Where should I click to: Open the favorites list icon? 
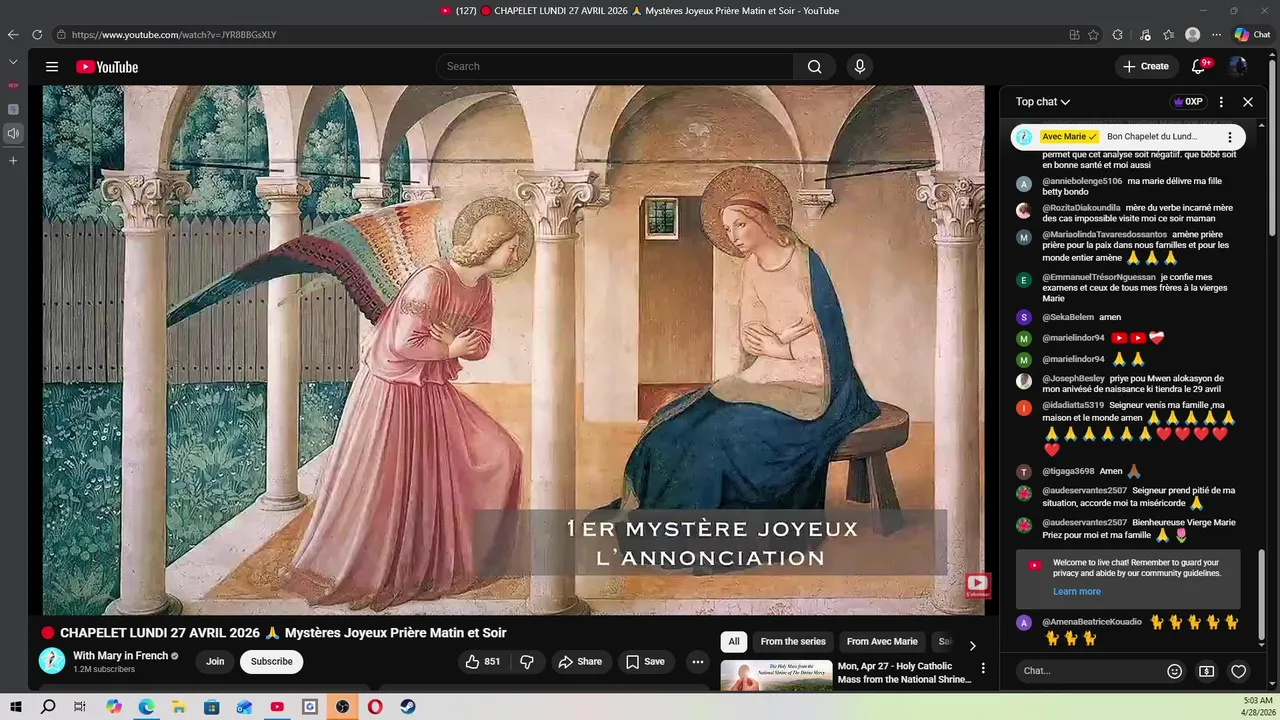[x=1168, y=34]
